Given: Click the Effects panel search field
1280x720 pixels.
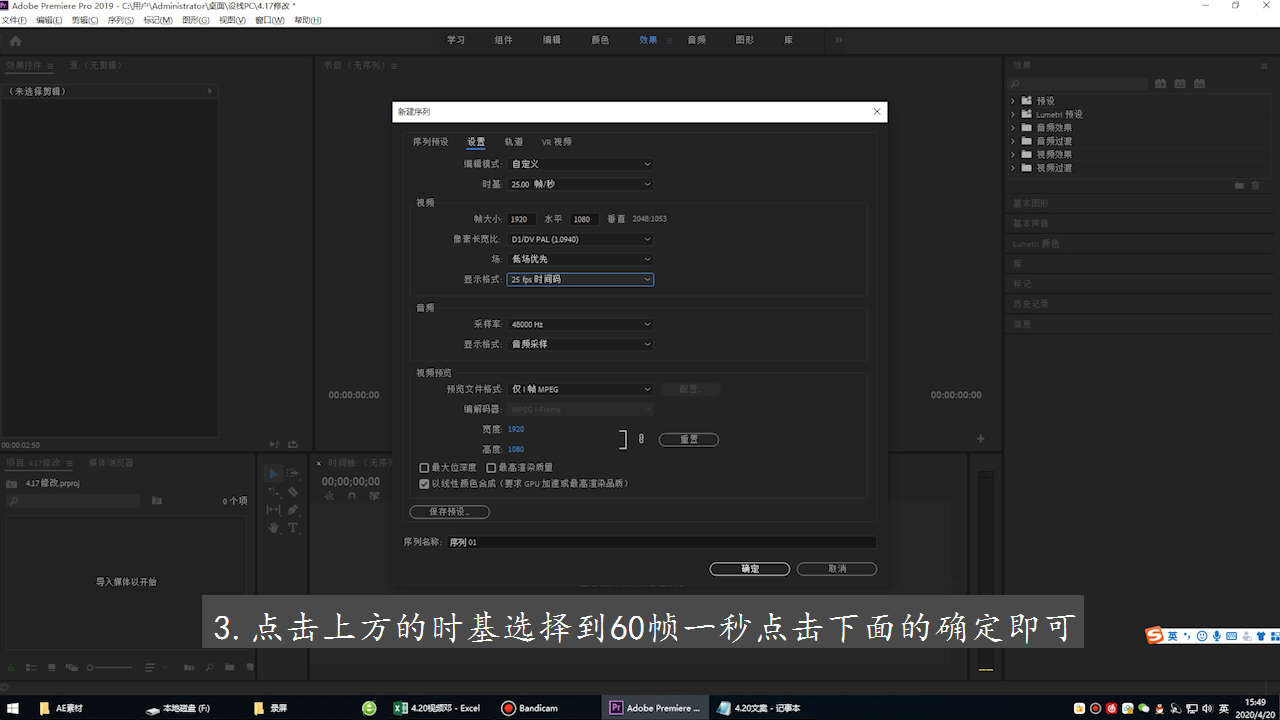Looking at the screenshot, I should [x=1079, y=84].
